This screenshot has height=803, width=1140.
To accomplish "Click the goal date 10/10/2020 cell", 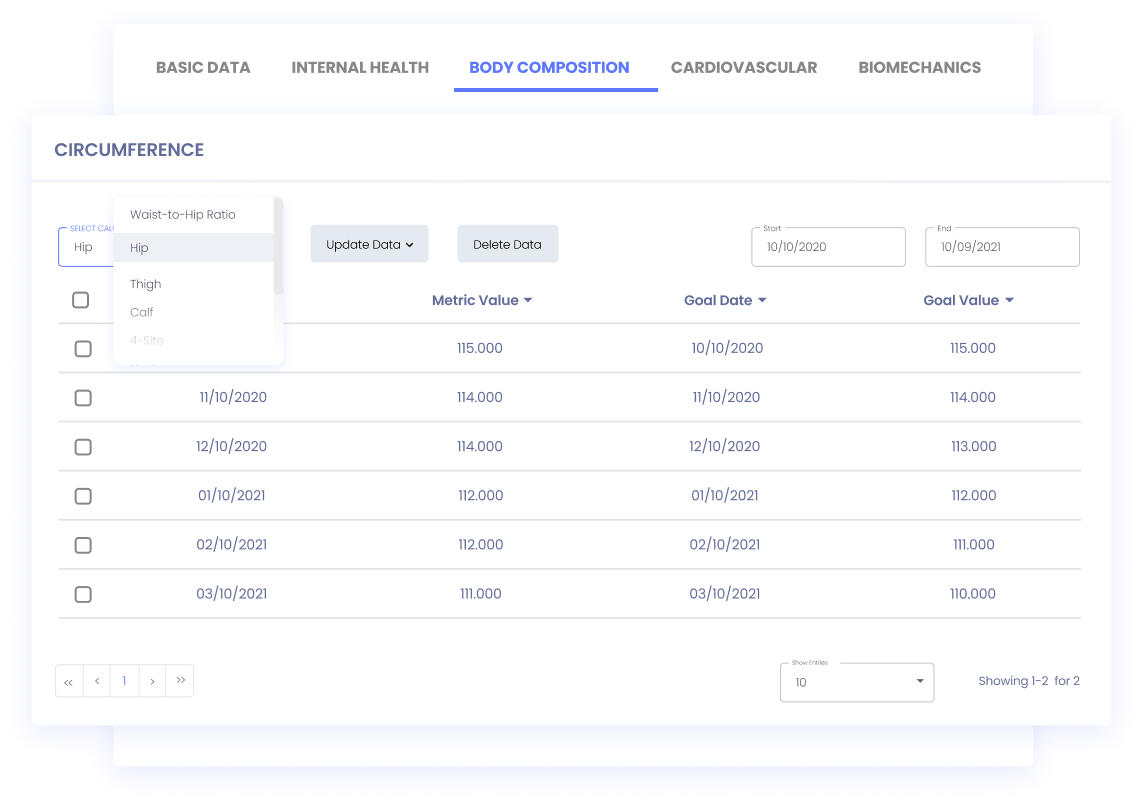I will [x=727, y=348].
